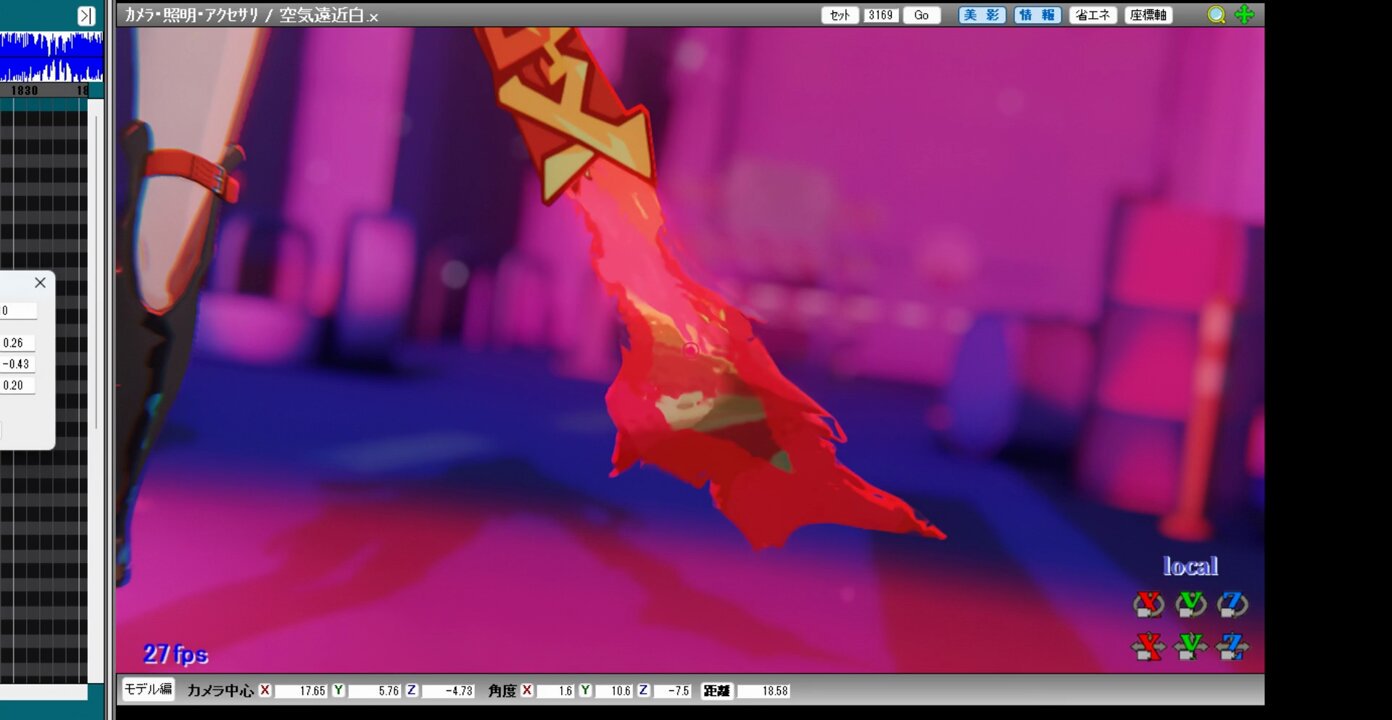Click the 角度 label

point(503,691)
